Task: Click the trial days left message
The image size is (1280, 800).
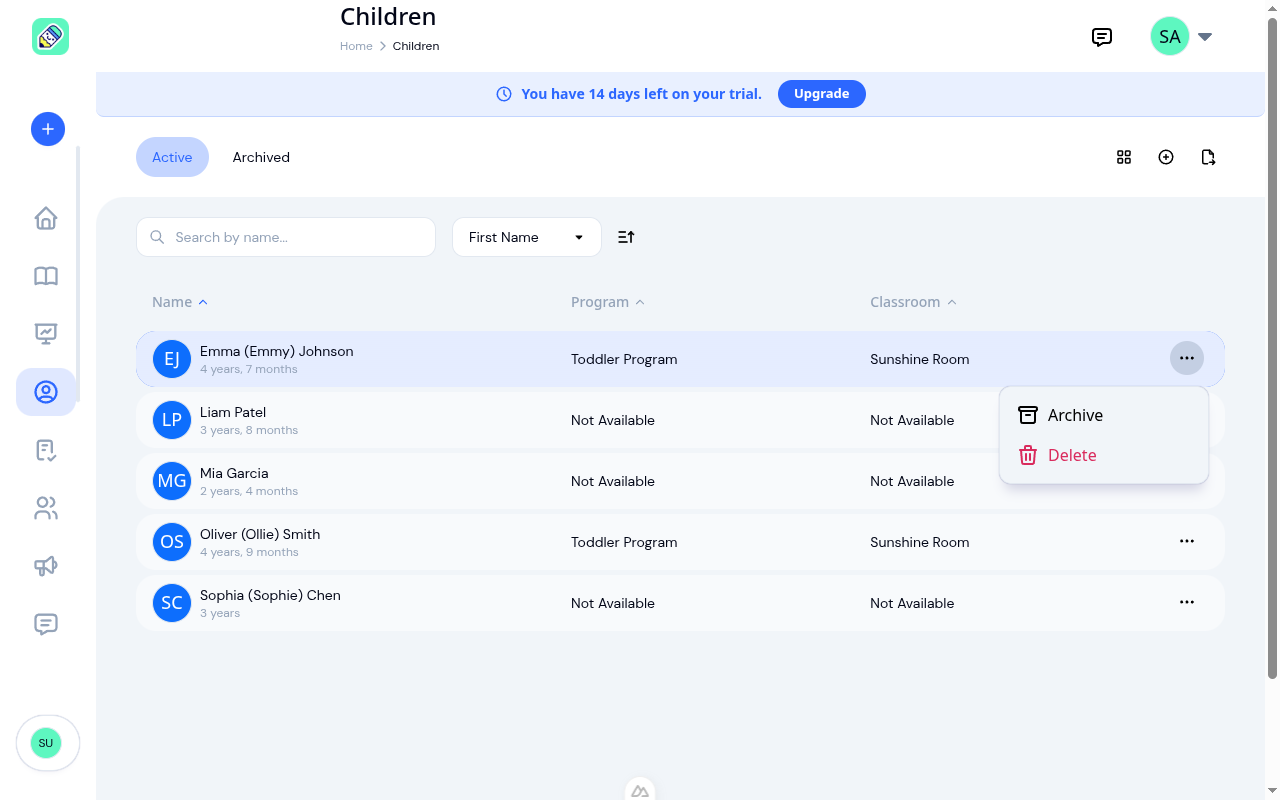Action: coord(641,94)
